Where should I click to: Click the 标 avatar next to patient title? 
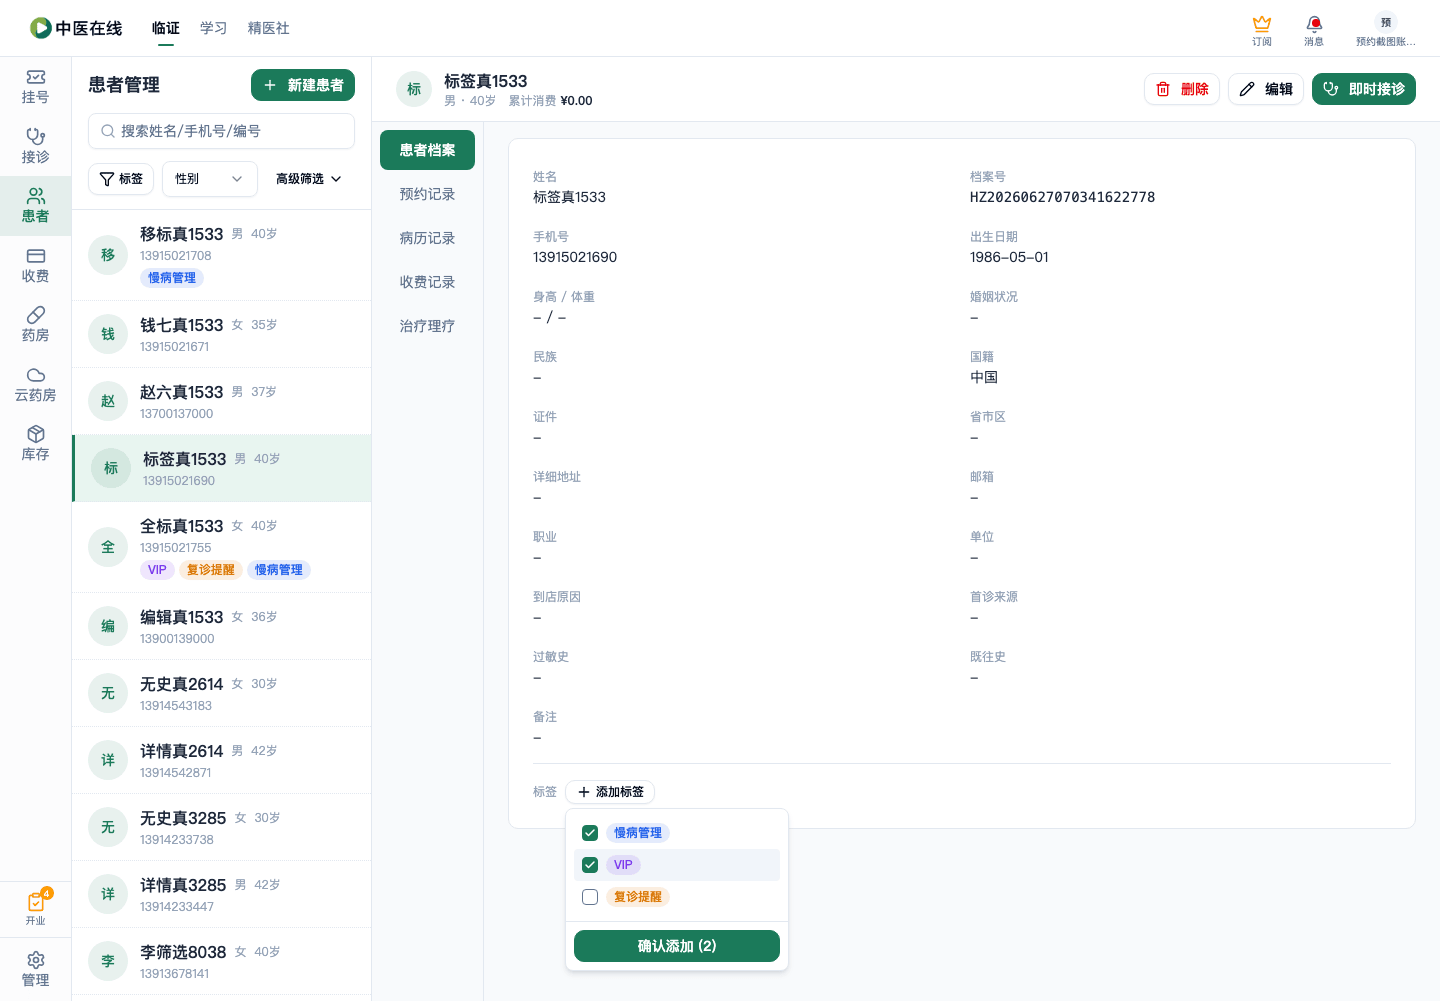point(414,89)
